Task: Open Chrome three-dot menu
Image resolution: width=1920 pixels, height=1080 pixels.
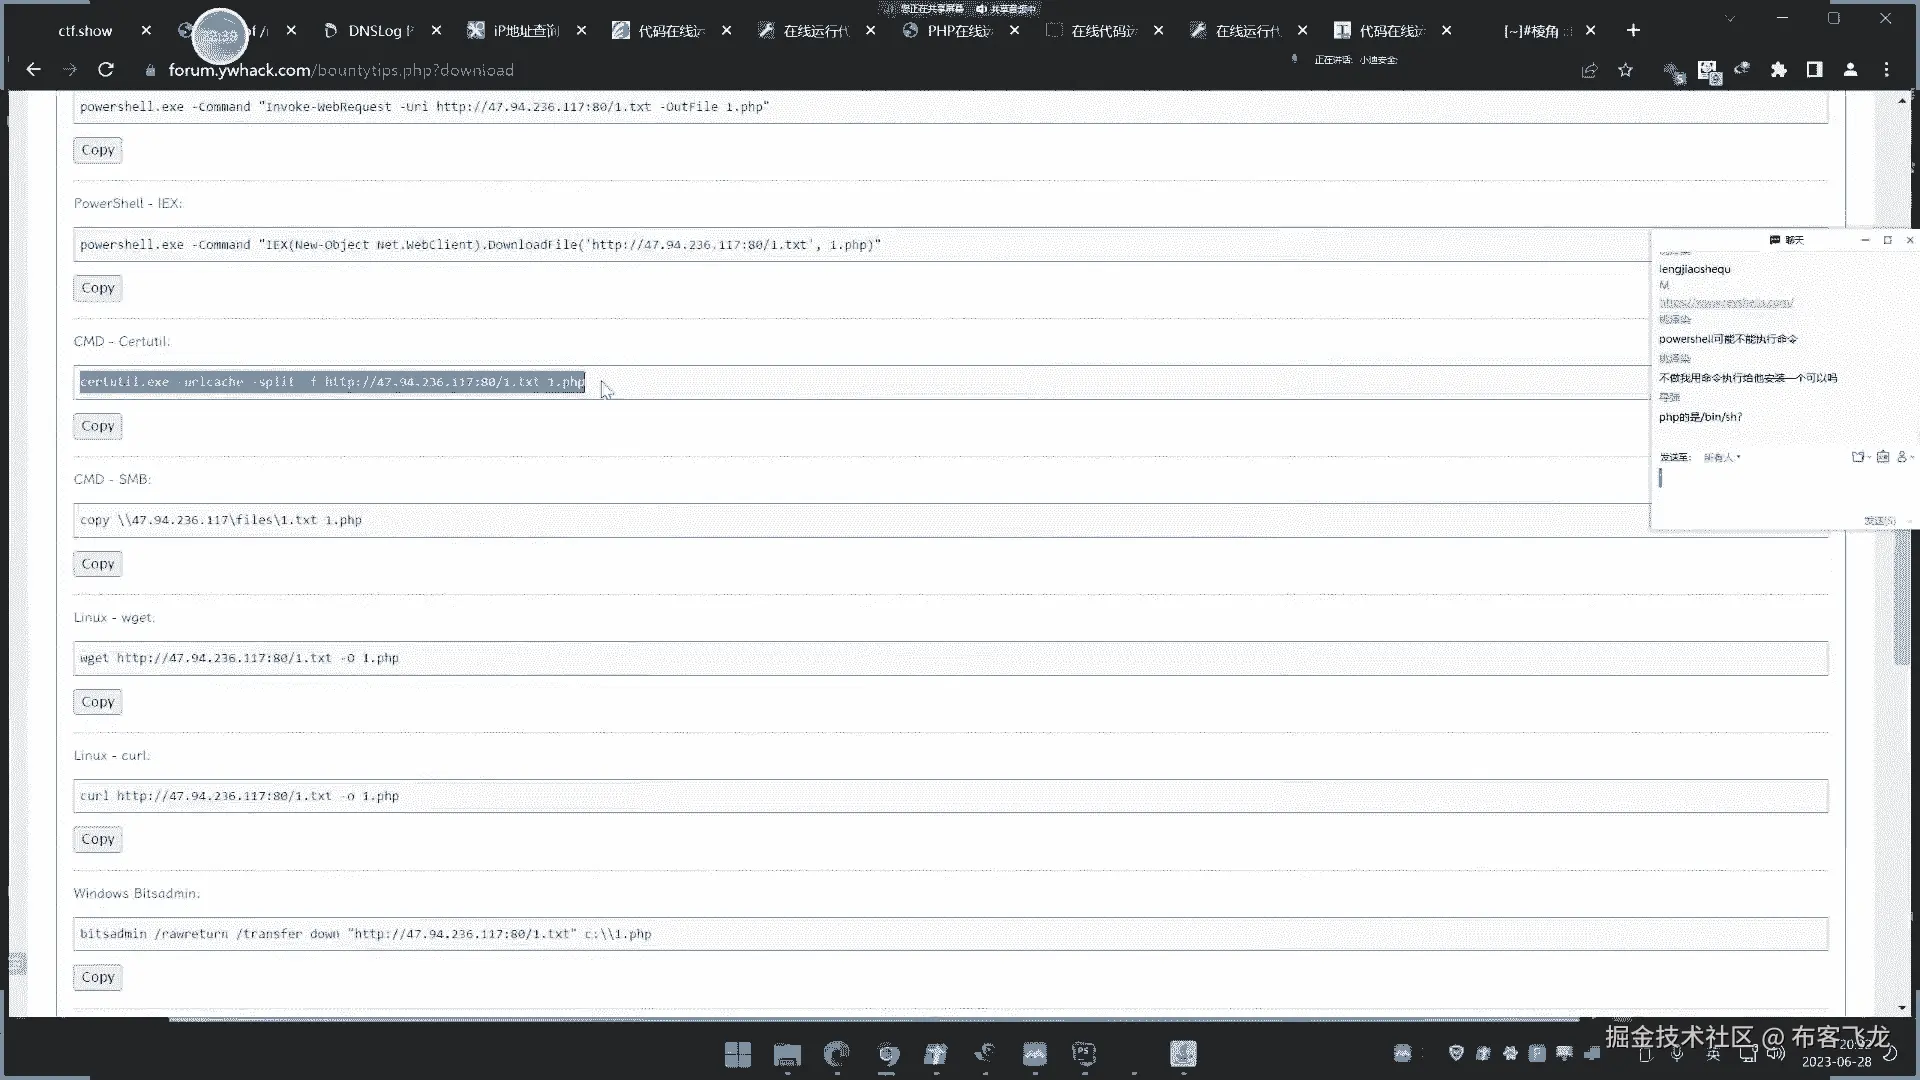Action: tap(1886, 70)
